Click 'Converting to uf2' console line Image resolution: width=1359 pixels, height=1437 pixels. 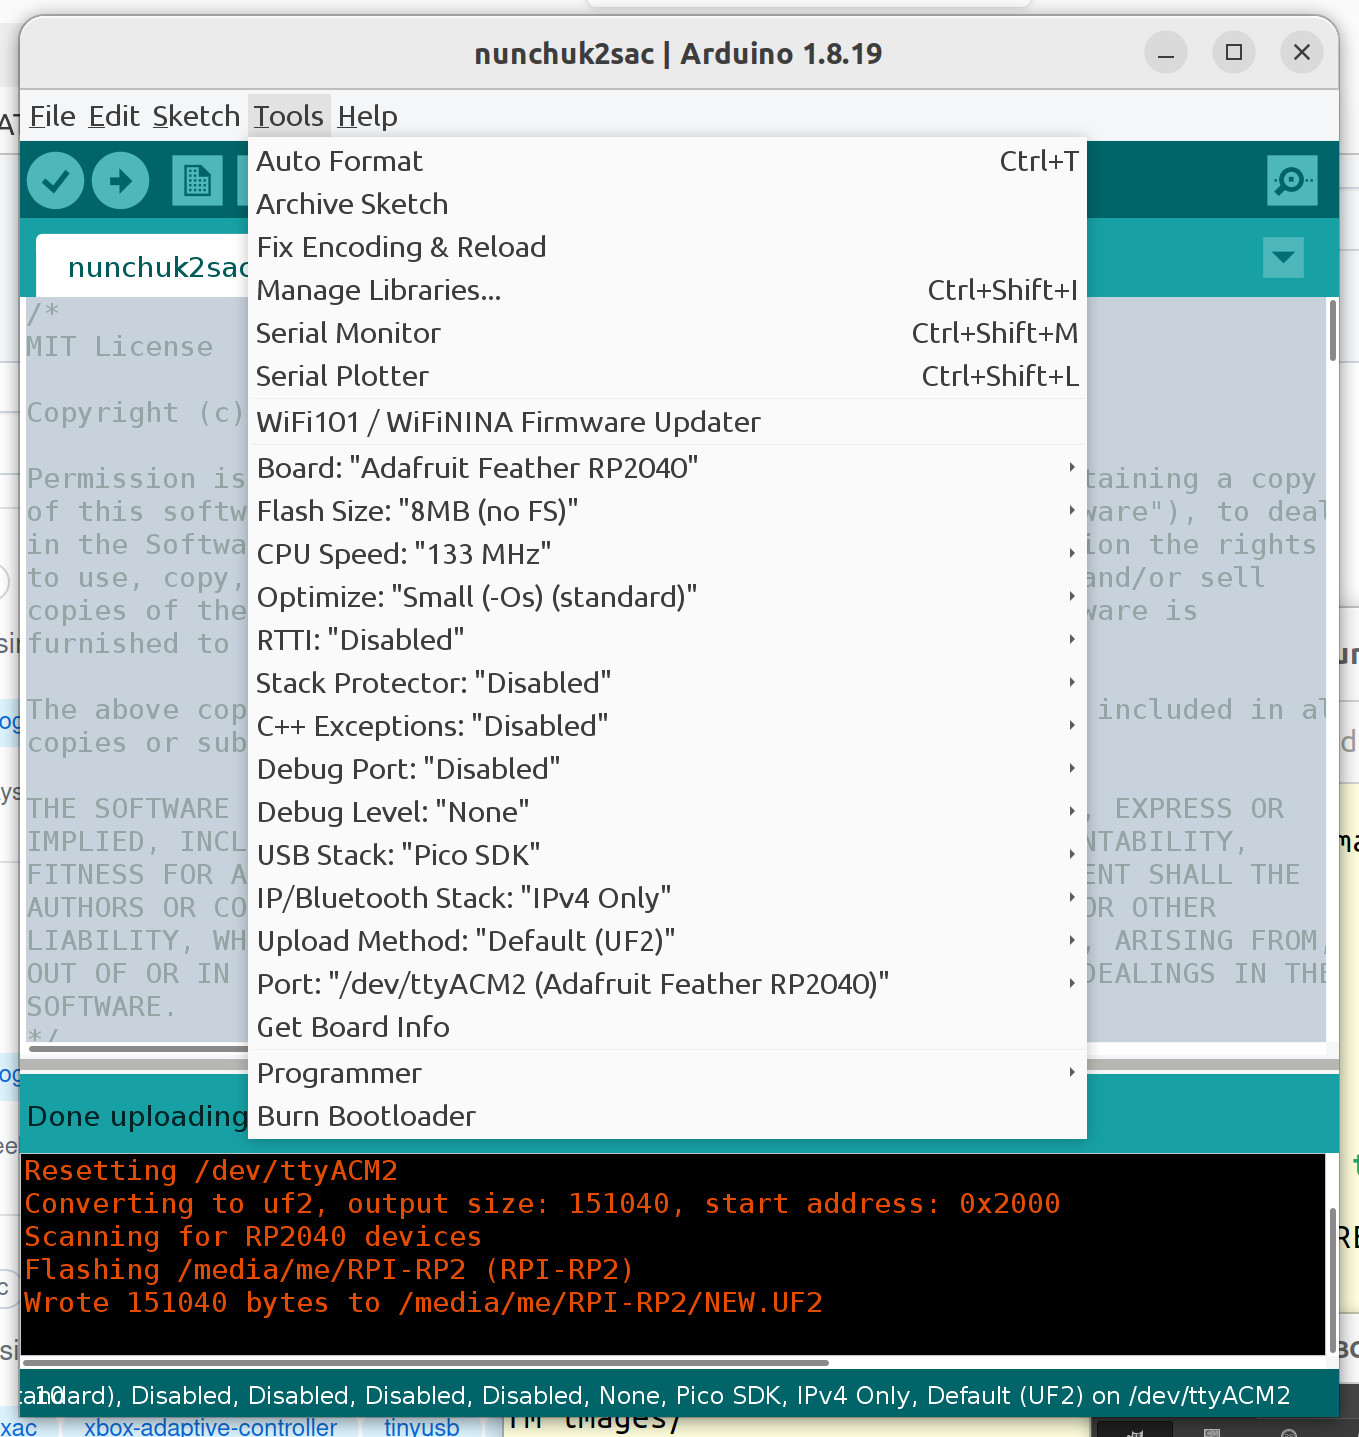pyautogui.click(x=542, y=1203)
